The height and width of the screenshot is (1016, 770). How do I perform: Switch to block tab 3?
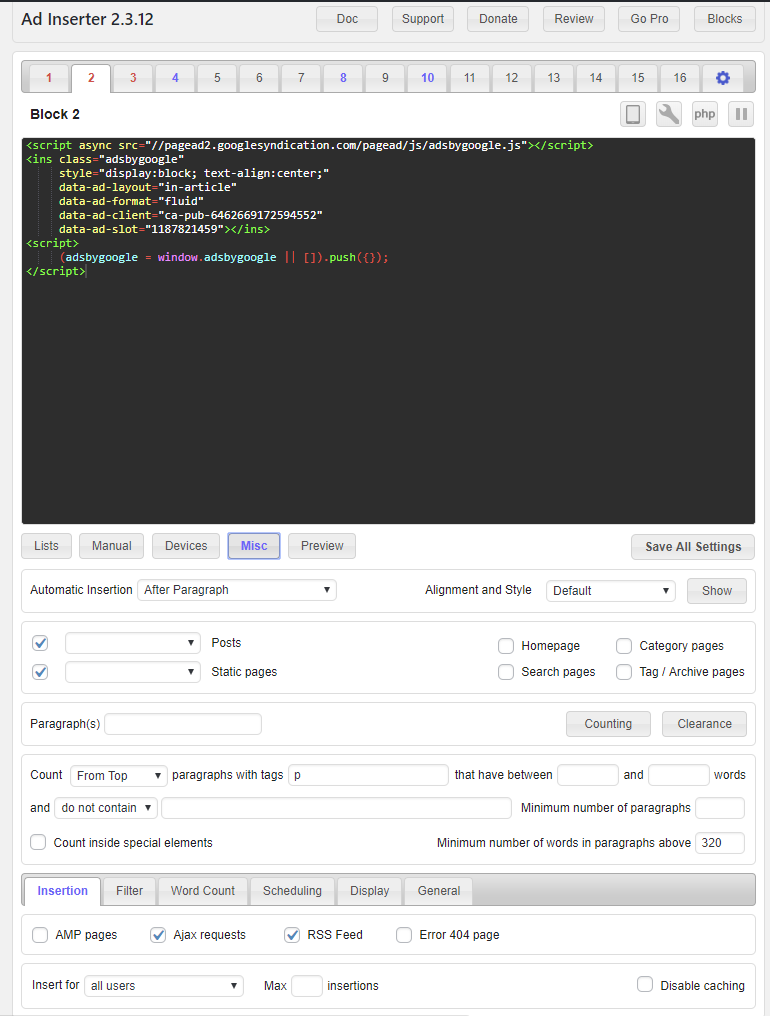tap(133, 78)
